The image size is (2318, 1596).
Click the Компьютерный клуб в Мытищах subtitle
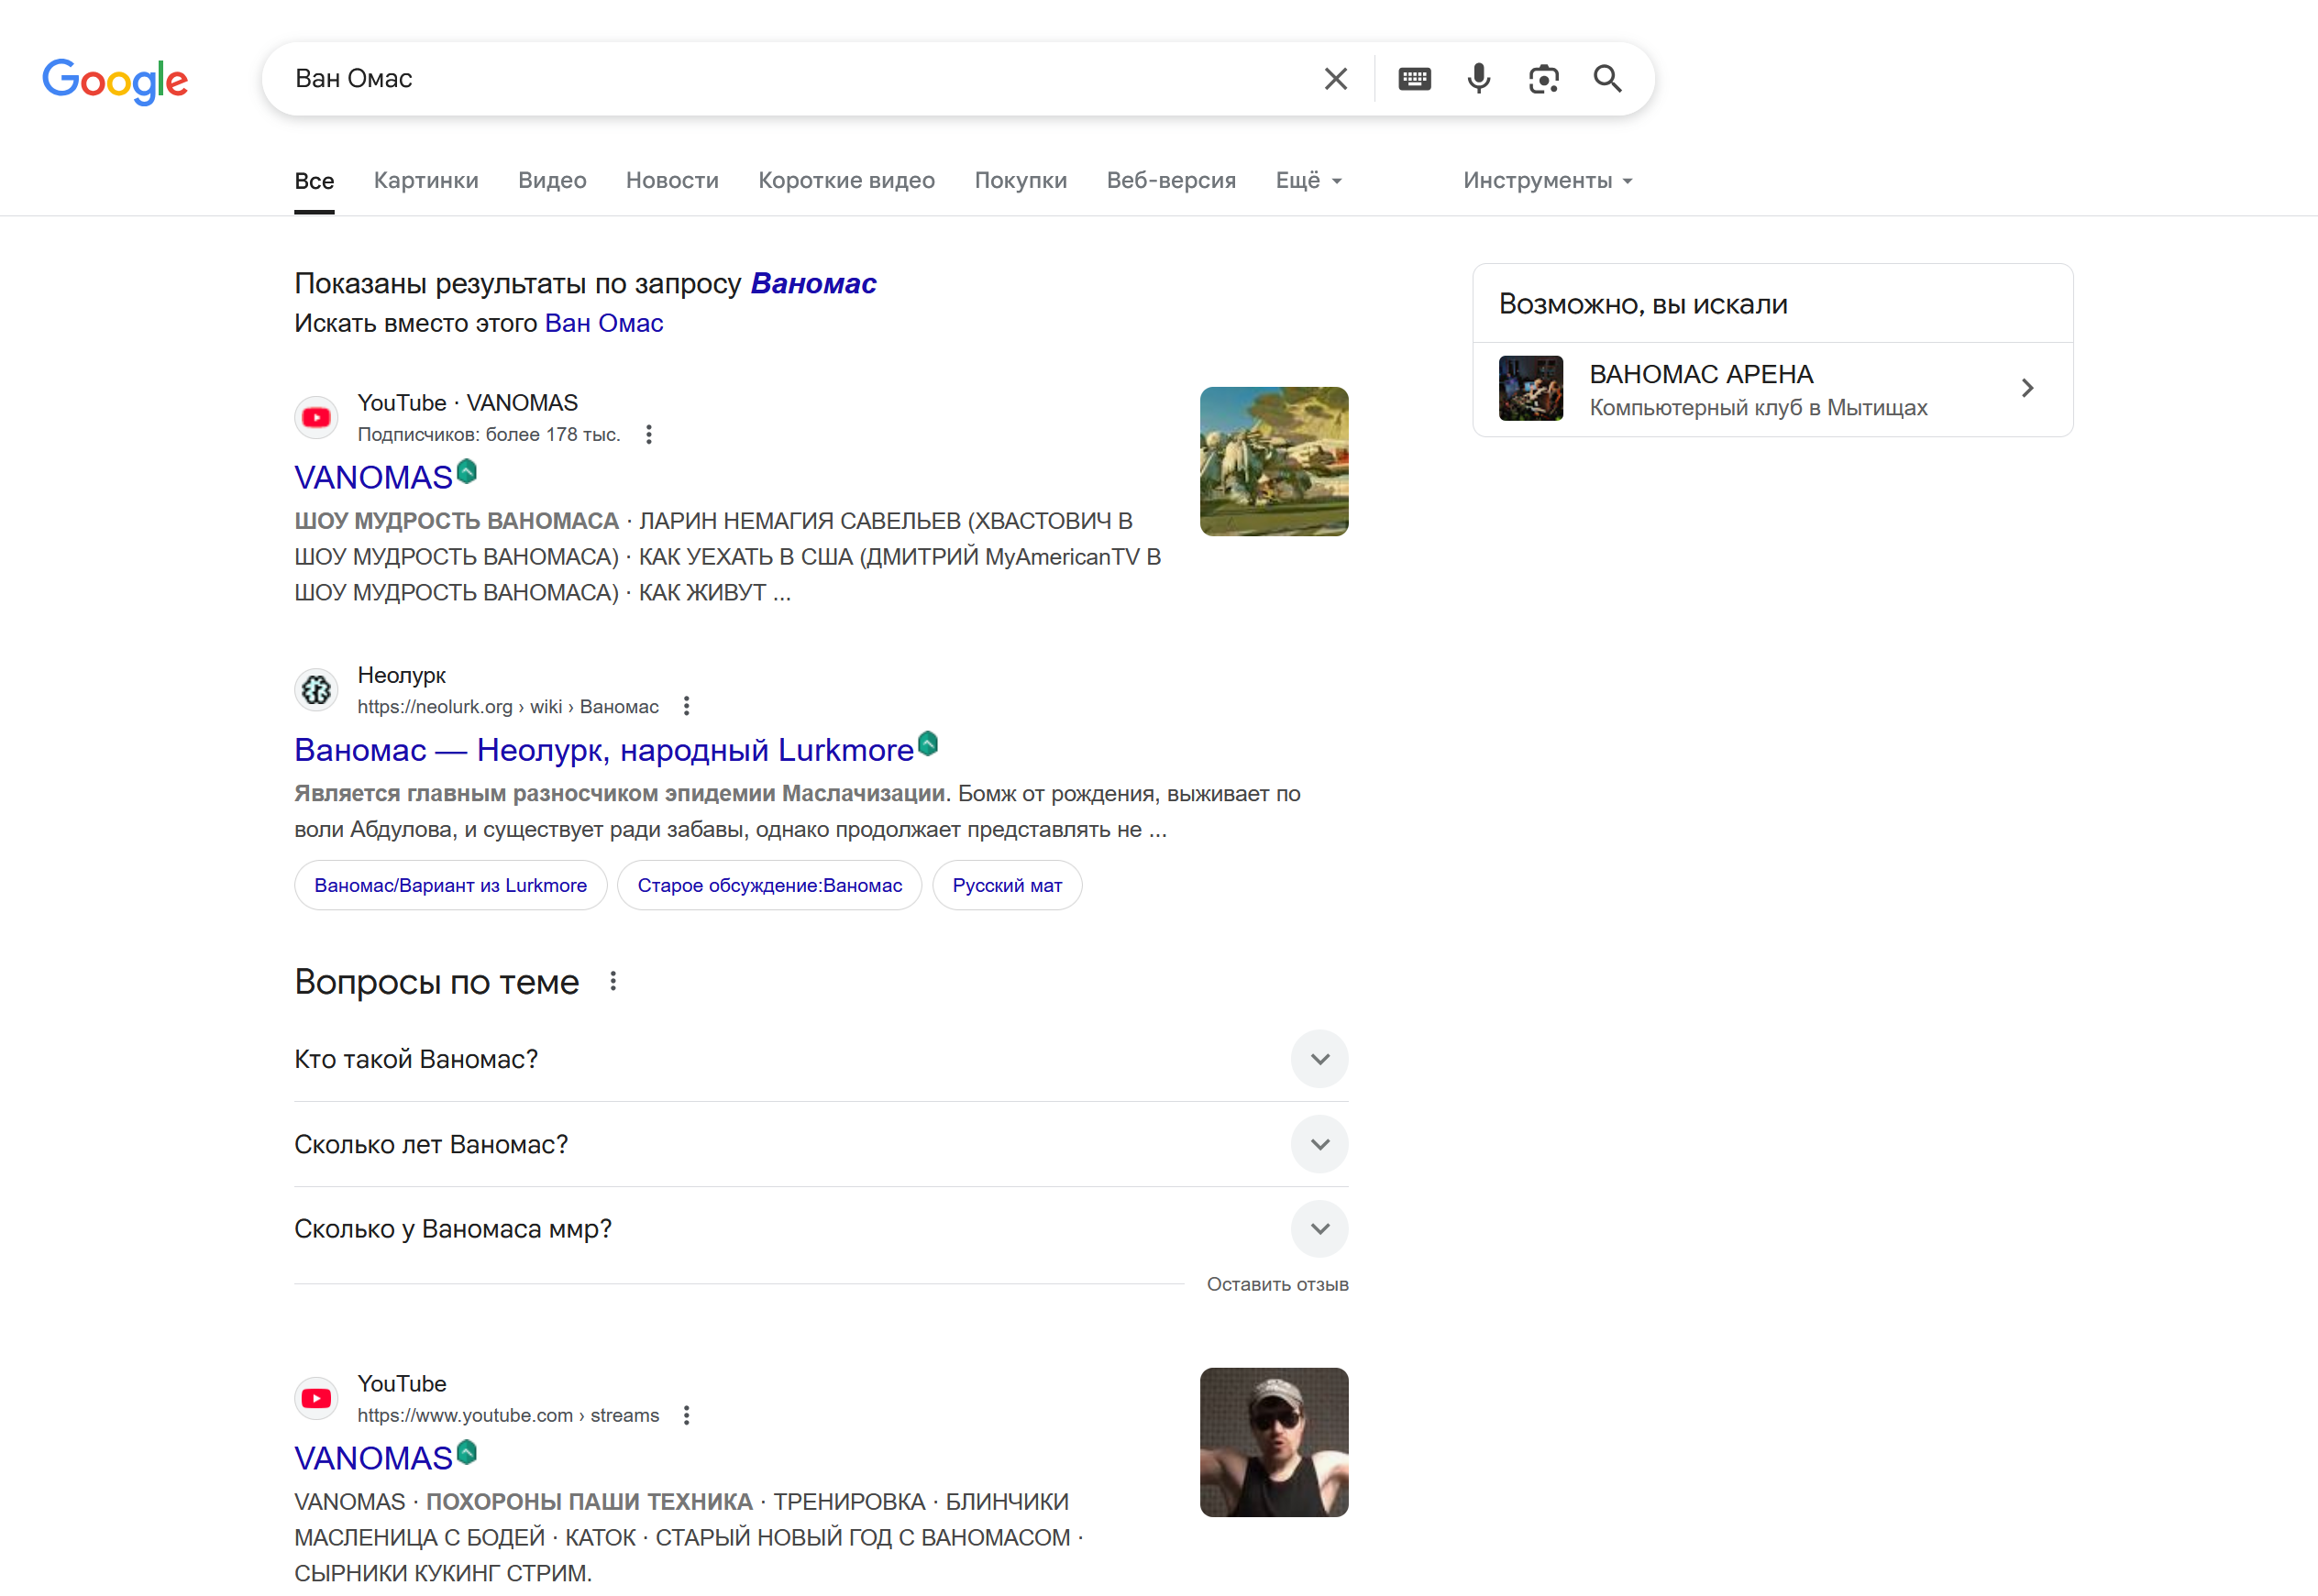coord(1759,408)
